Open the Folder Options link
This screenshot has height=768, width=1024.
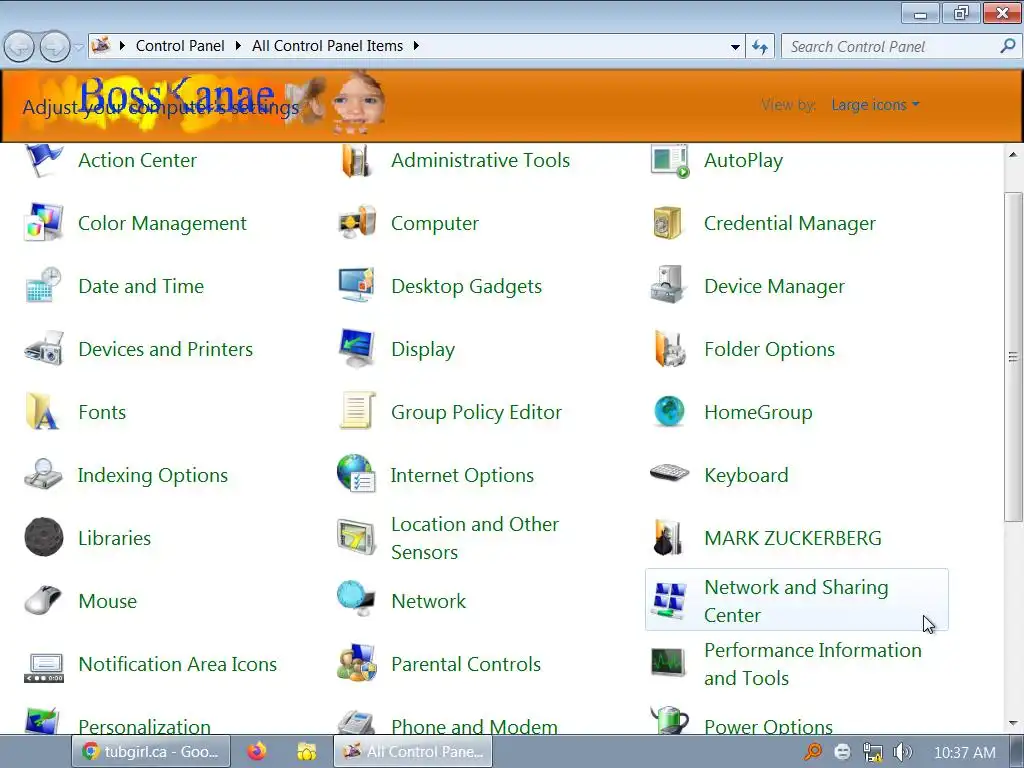(769, 349)
